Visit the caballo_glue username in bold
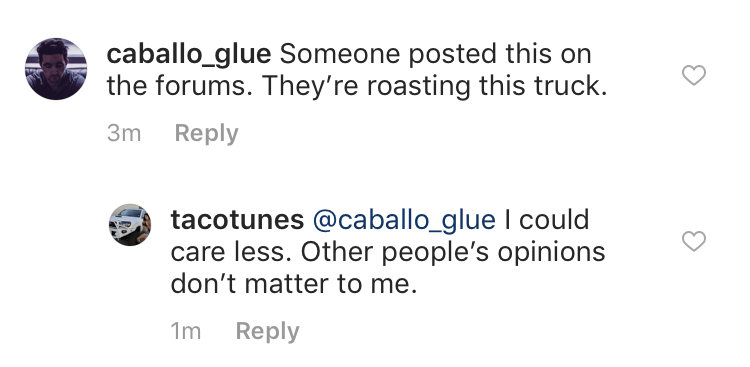Screen dimensions: 750x367 (x=188, y=56)
